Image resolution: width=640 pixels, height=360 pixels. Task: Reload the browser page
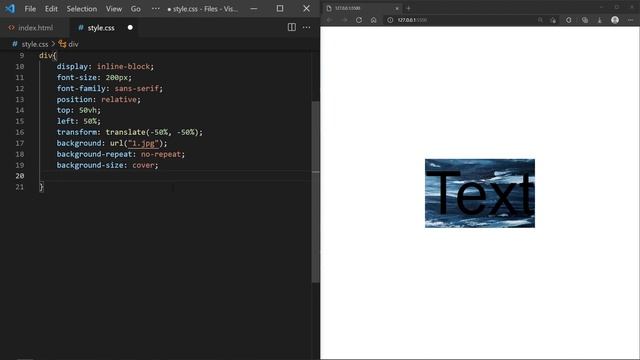coord(359,20)
